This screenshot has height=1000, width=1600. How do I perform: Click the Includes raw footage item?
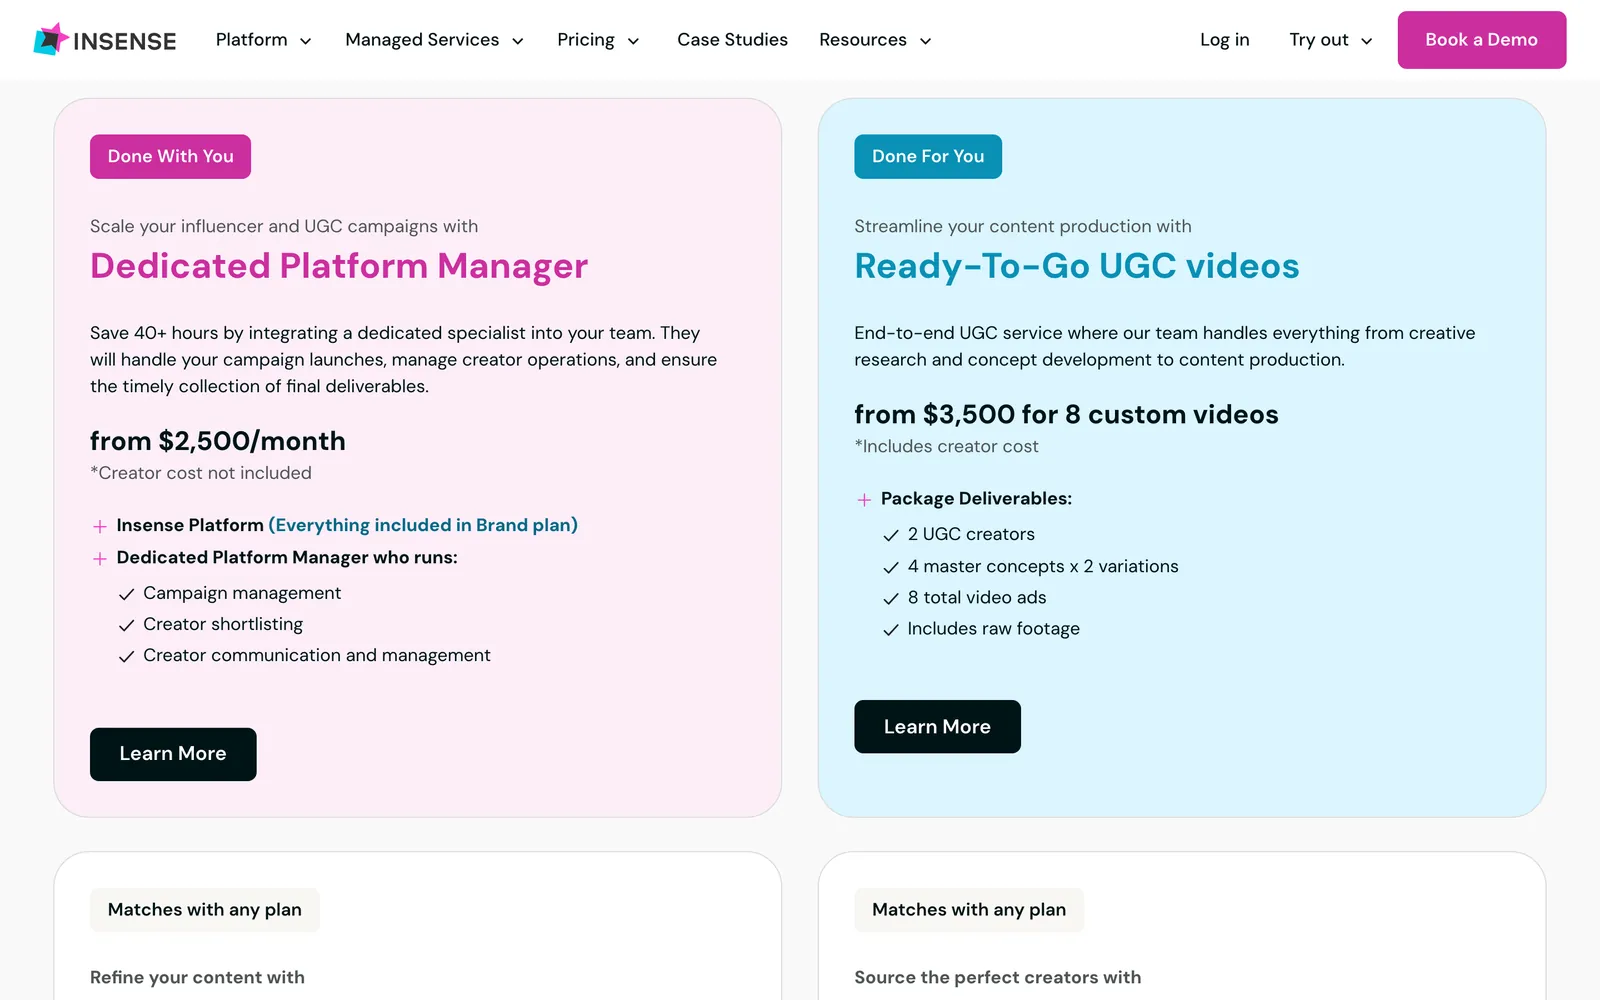click(993, 628)
